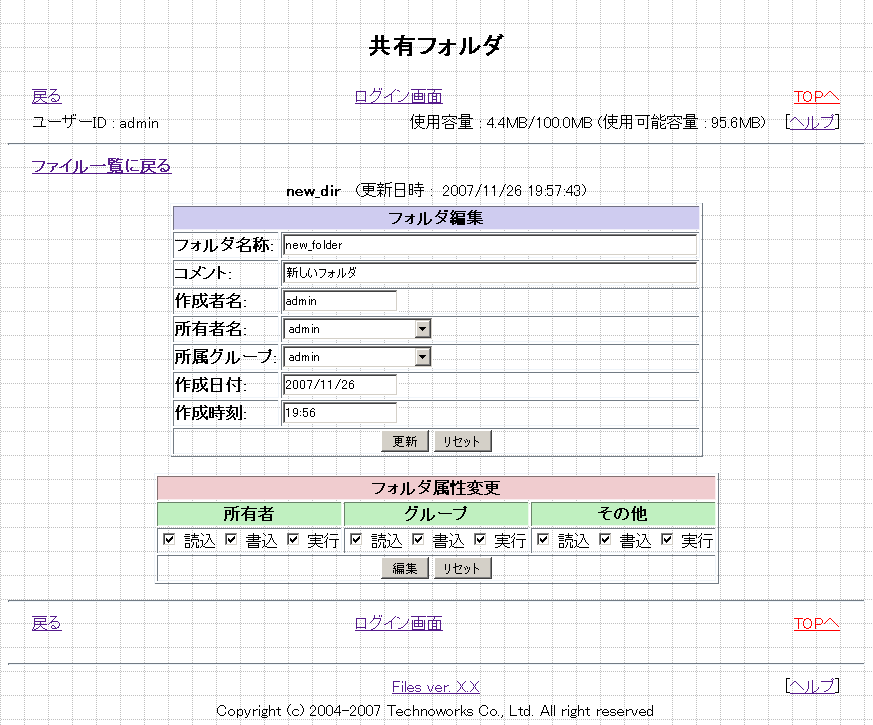Image resolution: width=873 pixels, height=725 pixels.
Task: Toggle the owner 書込 checkbox
Action: point(231,540)
